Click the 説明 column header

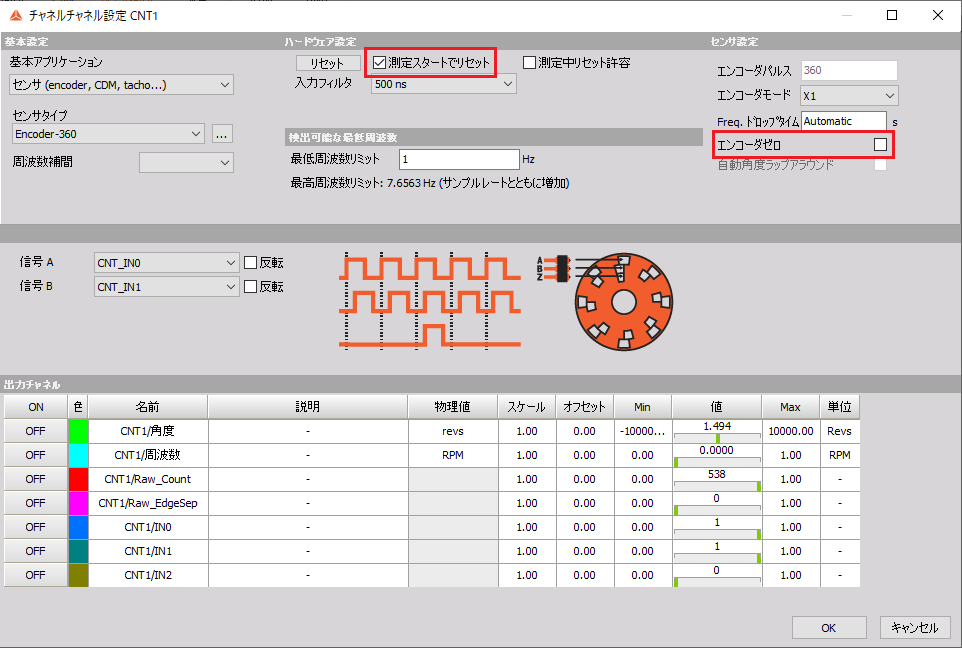[308, 407]
